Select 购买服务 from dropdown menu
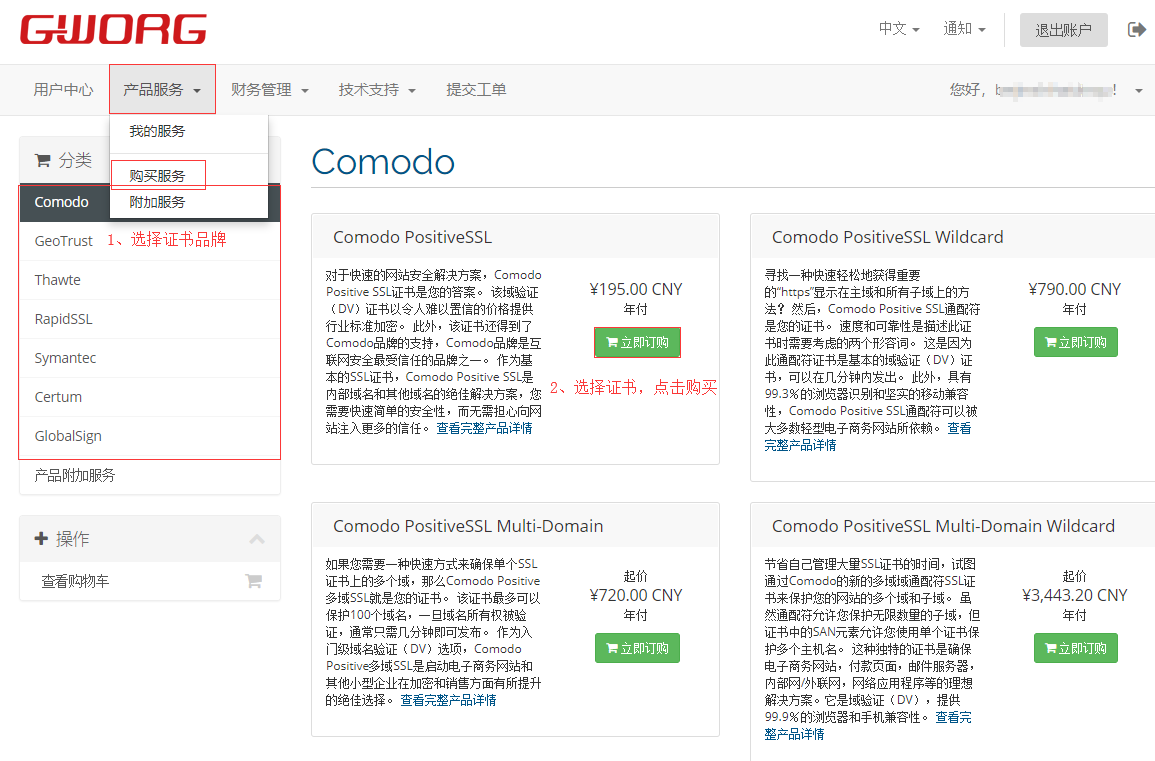 tap(157, 176)
